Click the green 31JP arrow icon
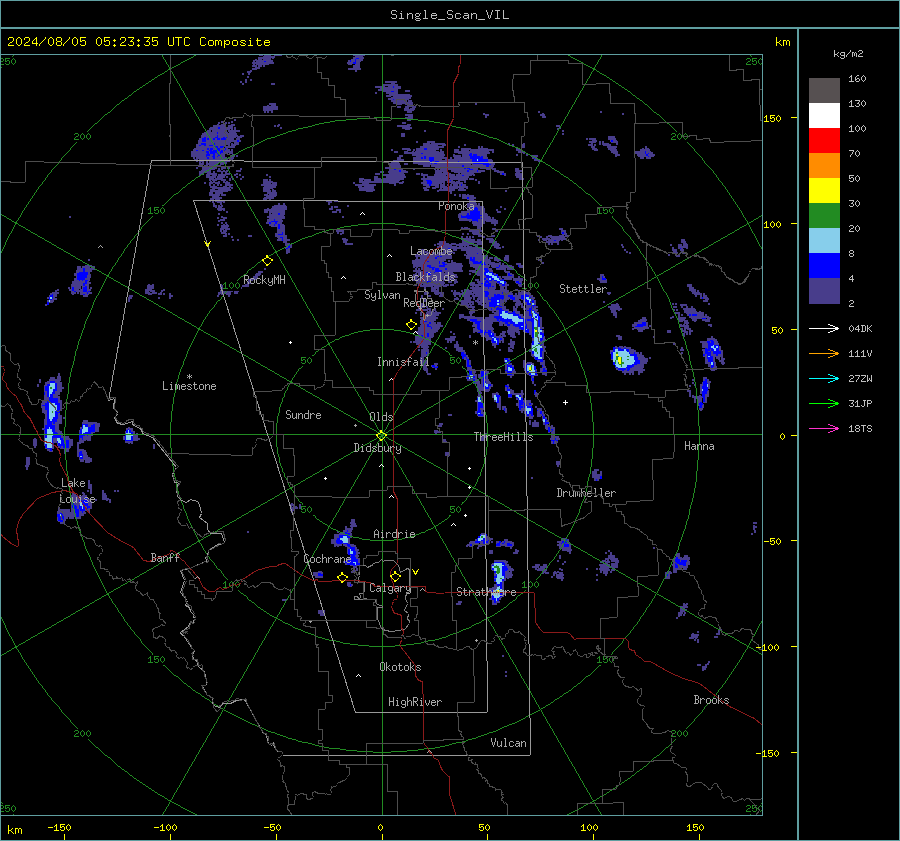Screen dimensions: 900x841 point(824,404)
